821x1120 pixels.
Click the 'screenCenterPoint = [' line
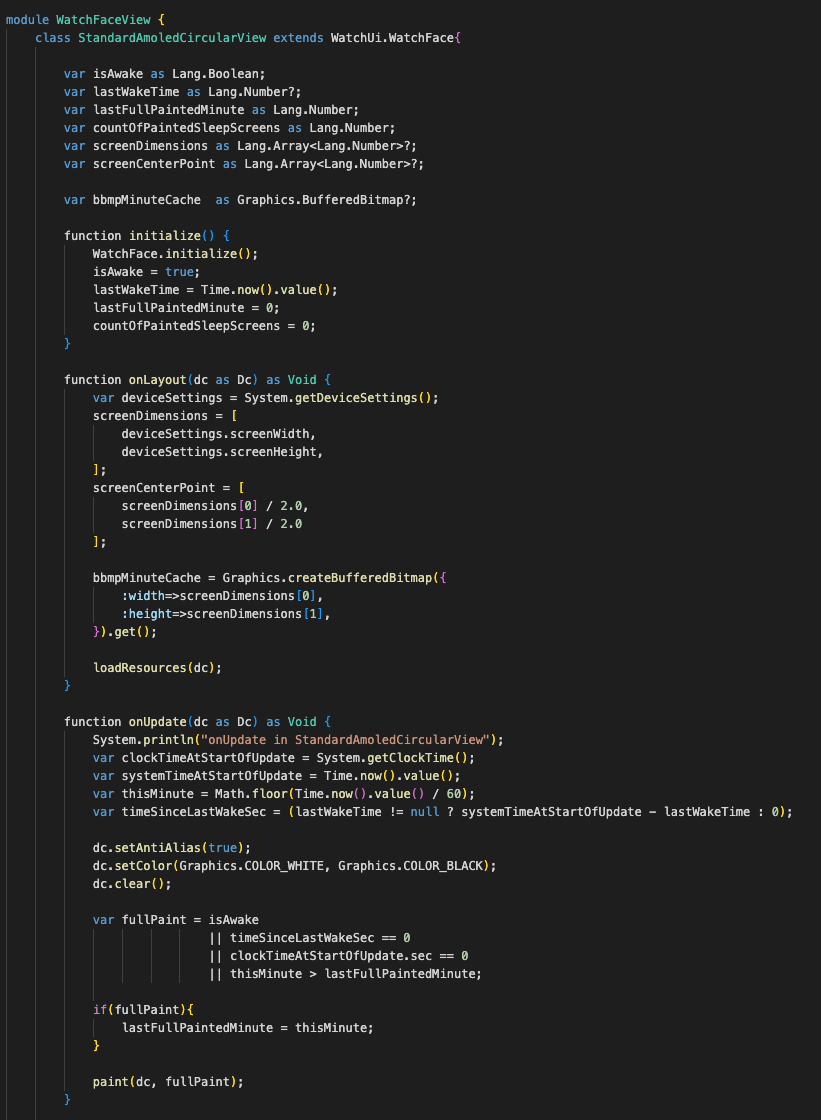[168, 488]
